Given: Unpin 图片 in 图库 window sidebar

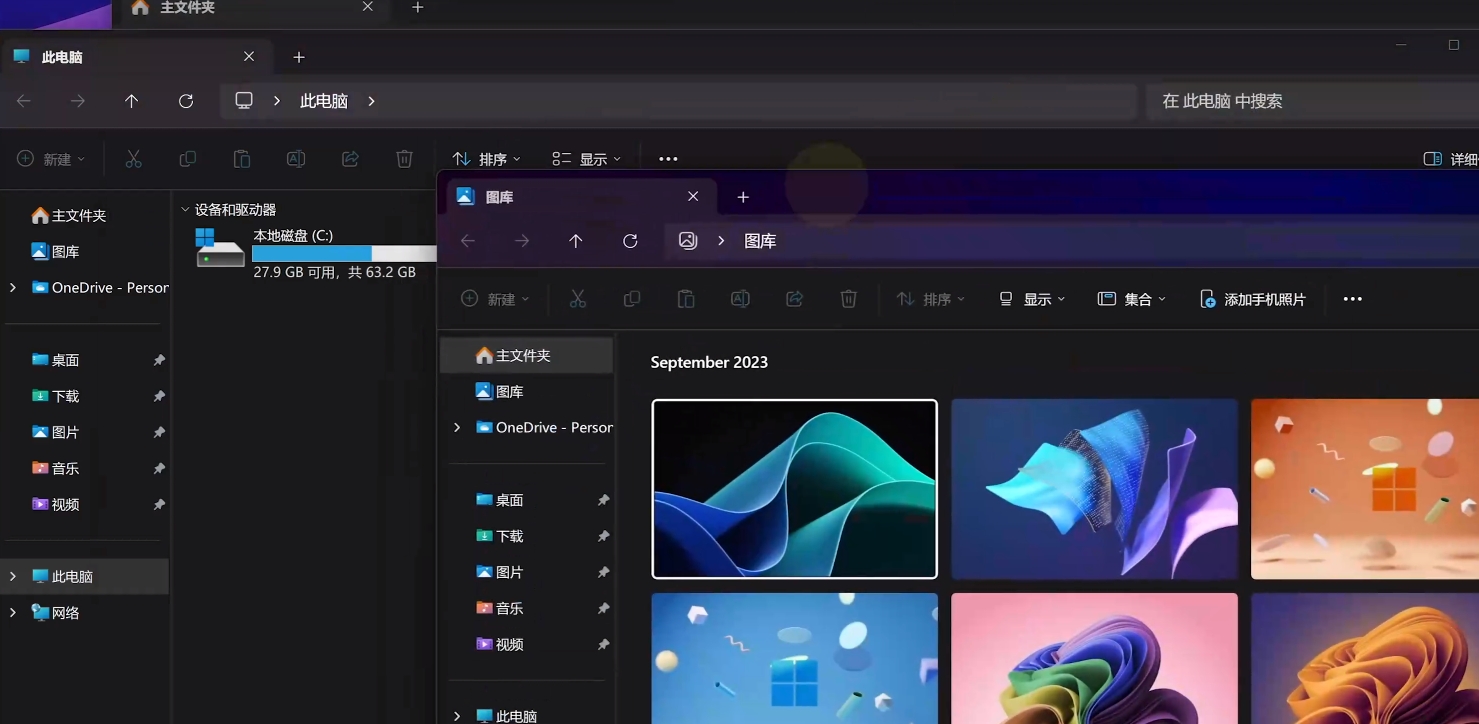Looking at the screenshot, I should [603, 572].
